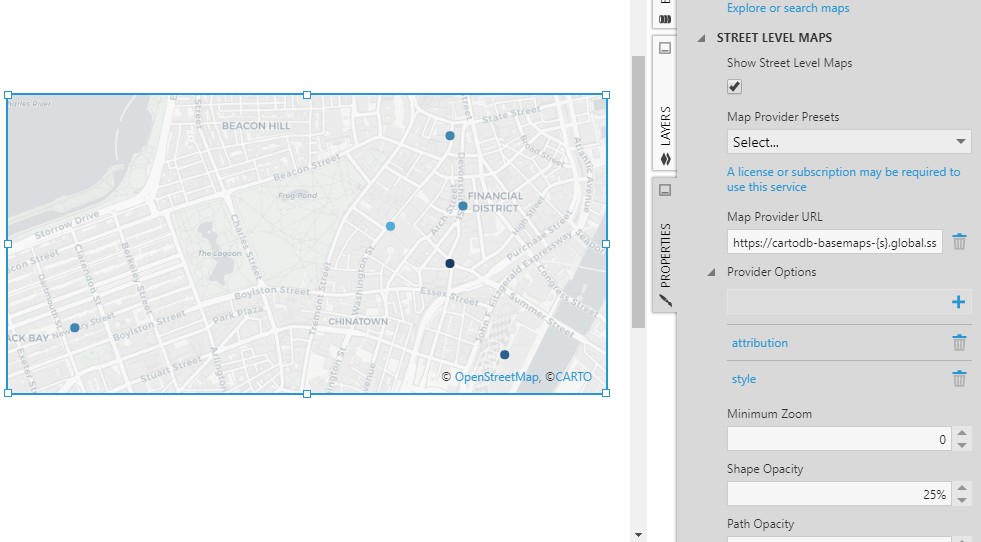Image resolution: width=981 pixels, height=542 pixels.
Task: Add a new provider option with plus icon
Action: coord(958,302)
